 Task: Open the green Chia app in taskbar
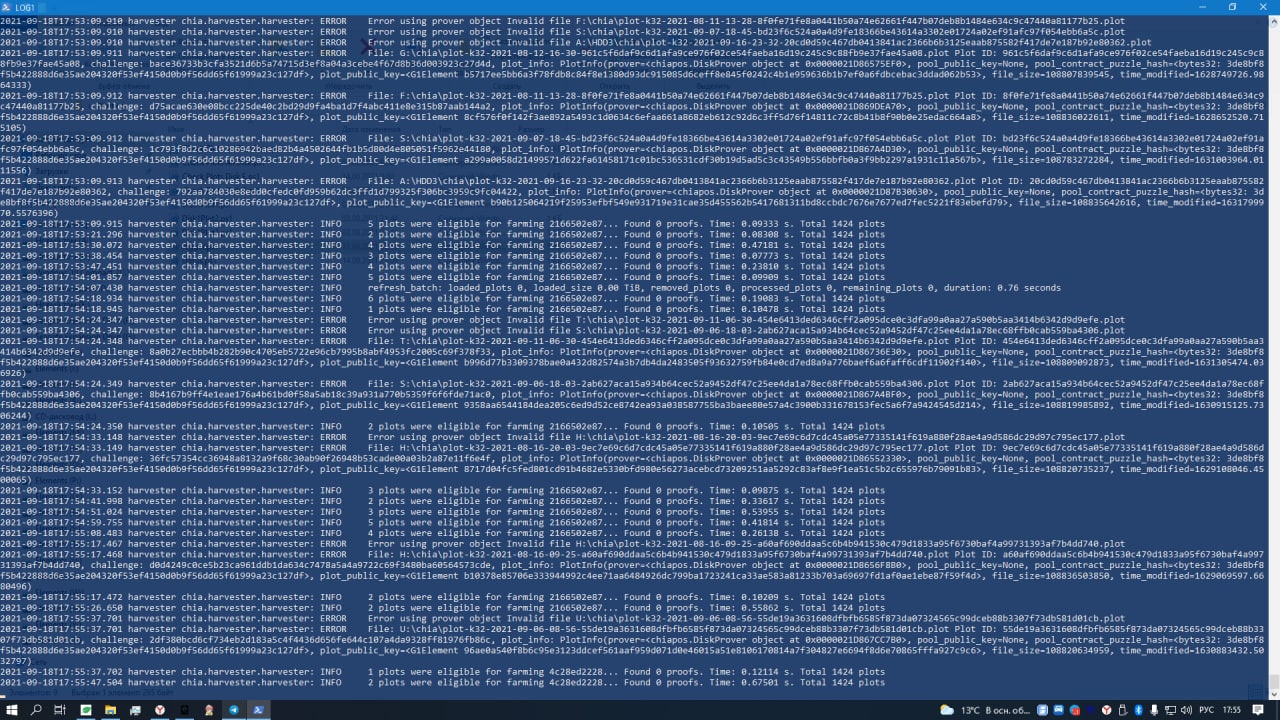tap(86, 710)
